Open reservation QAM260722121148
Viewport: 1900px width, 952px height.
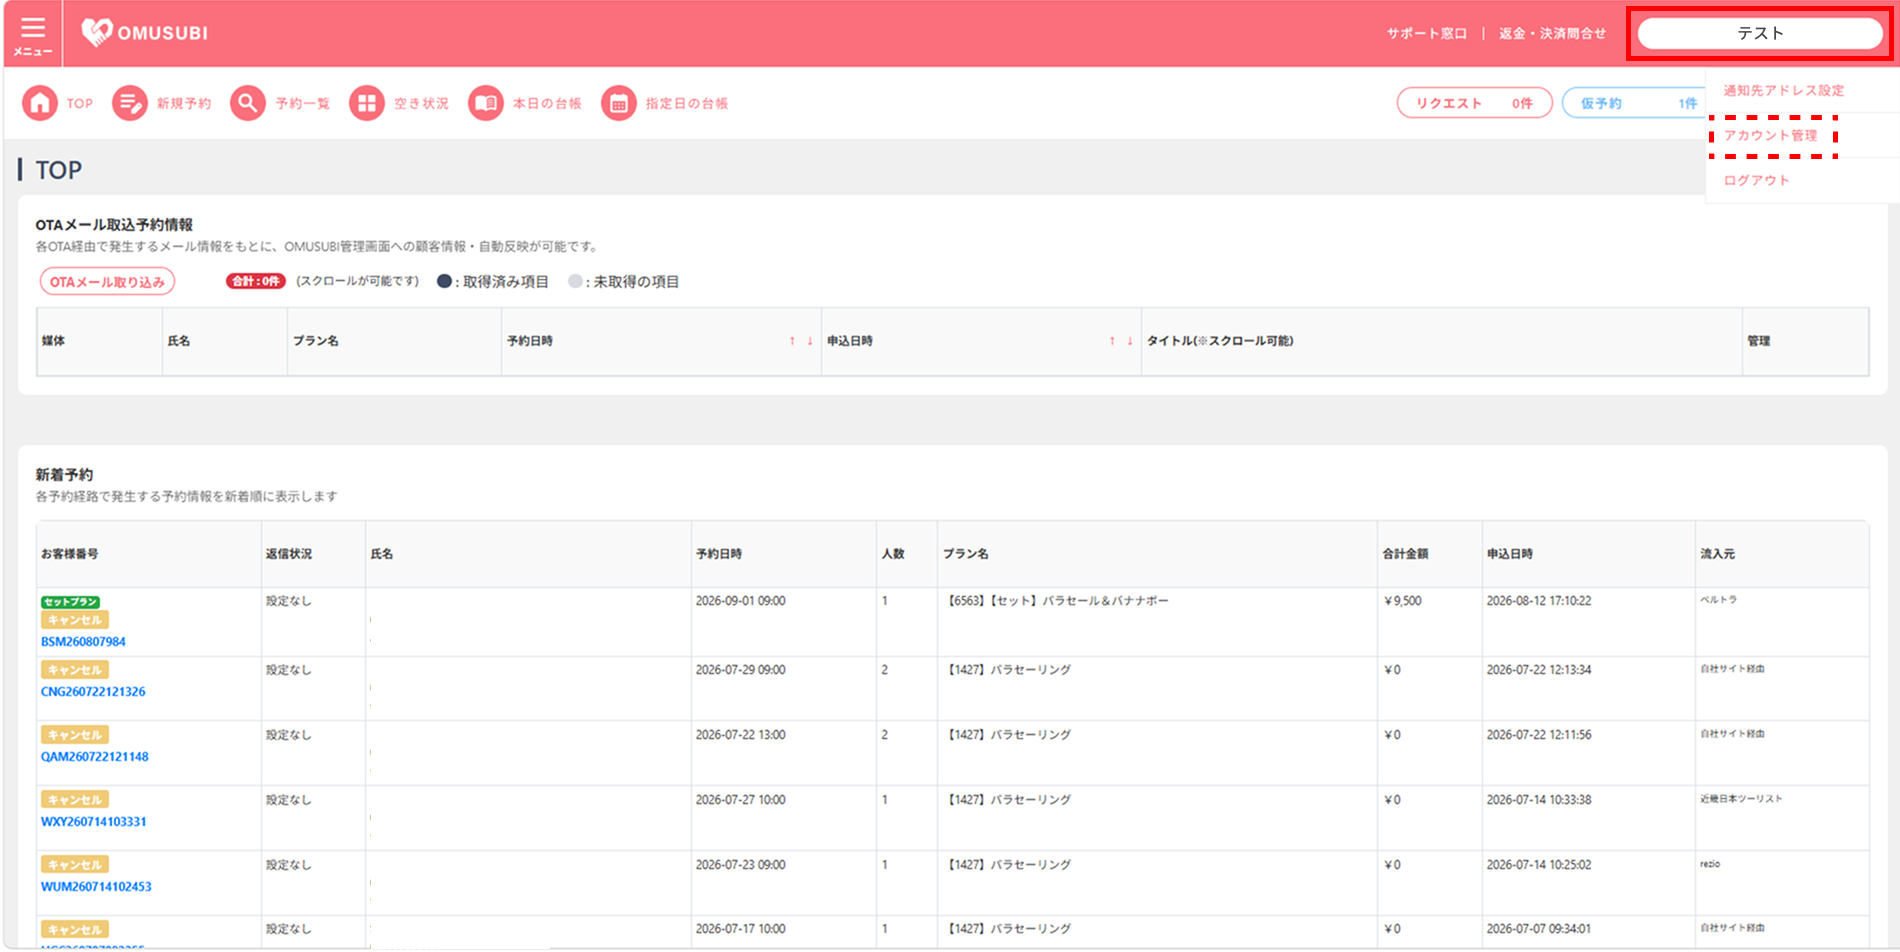(94, 757)
